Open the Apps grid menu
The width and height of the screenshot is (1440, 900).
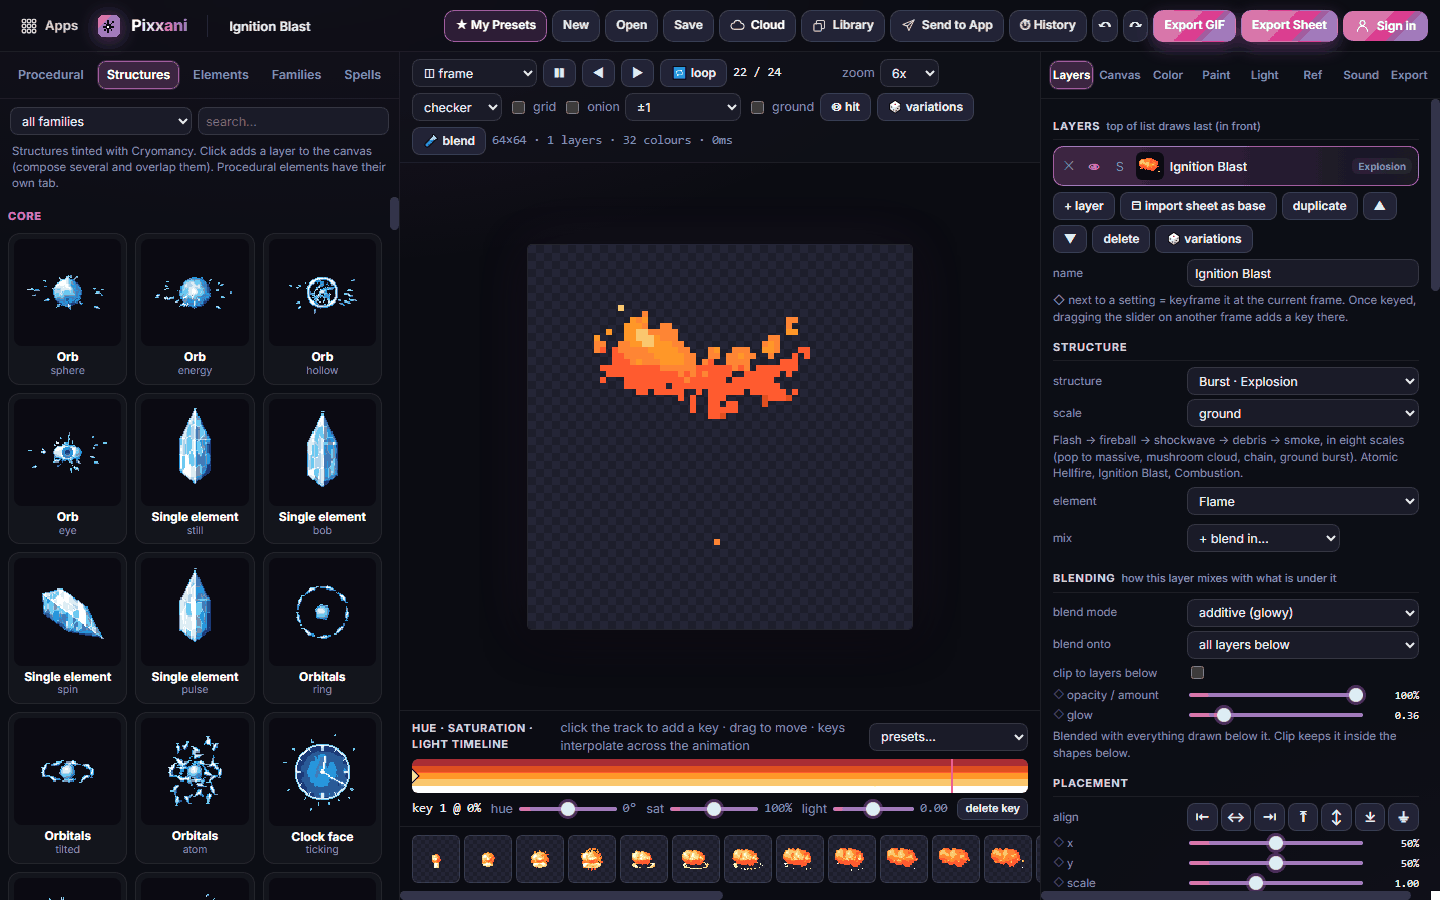point(49,26)
